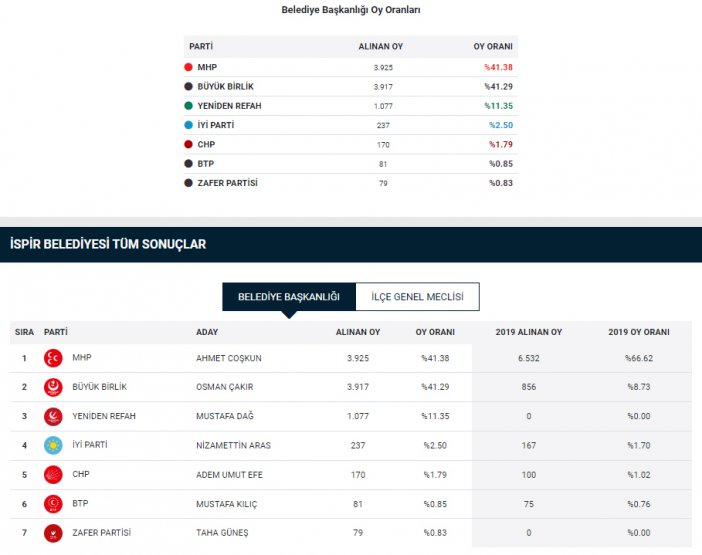Click the blue İYİ Parti color dot
Viewport: 702px width, 555px height.
pos(188,125)
